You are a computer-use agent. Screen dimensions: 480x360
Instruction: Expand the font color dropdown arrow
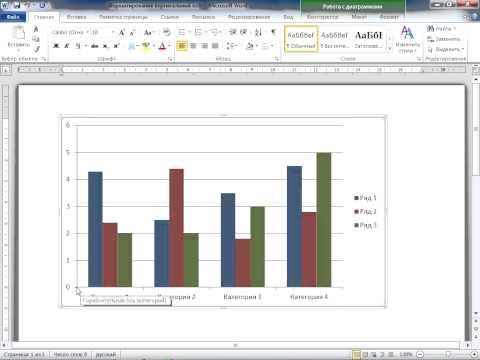170,46
